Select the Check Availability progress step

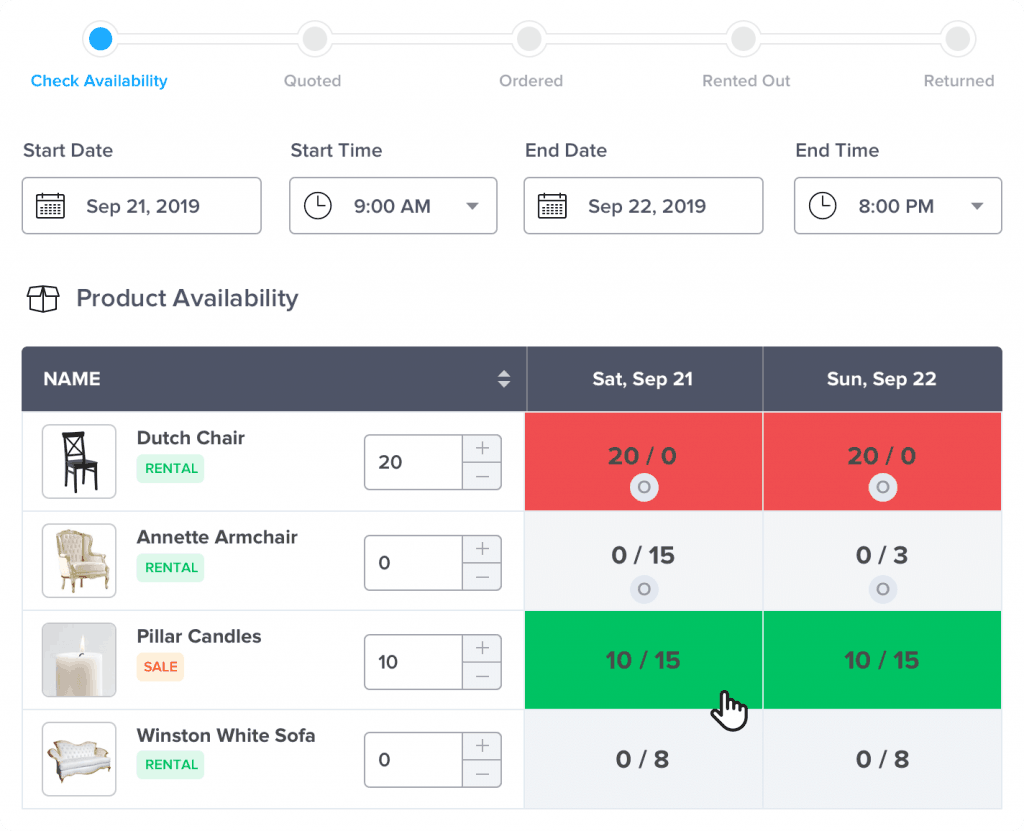coord(99,39)
